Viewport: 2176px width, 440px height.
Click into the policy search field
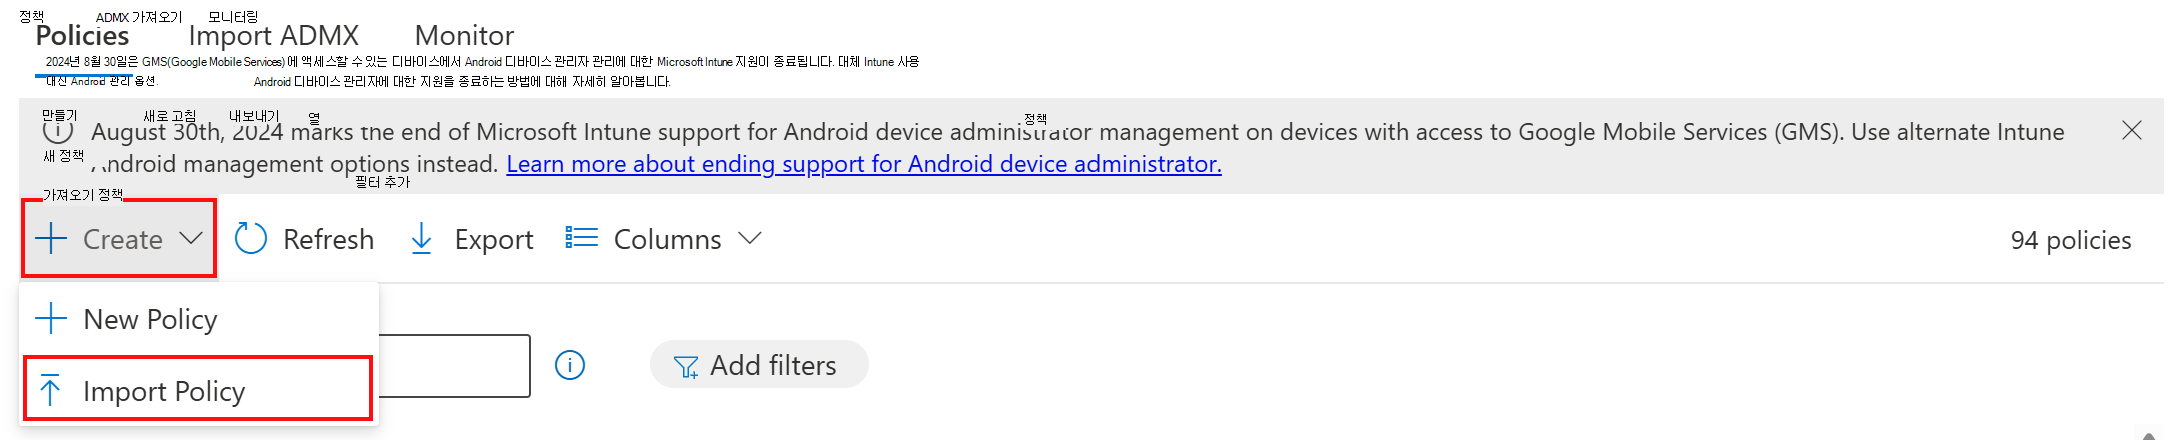pos(455,366)
